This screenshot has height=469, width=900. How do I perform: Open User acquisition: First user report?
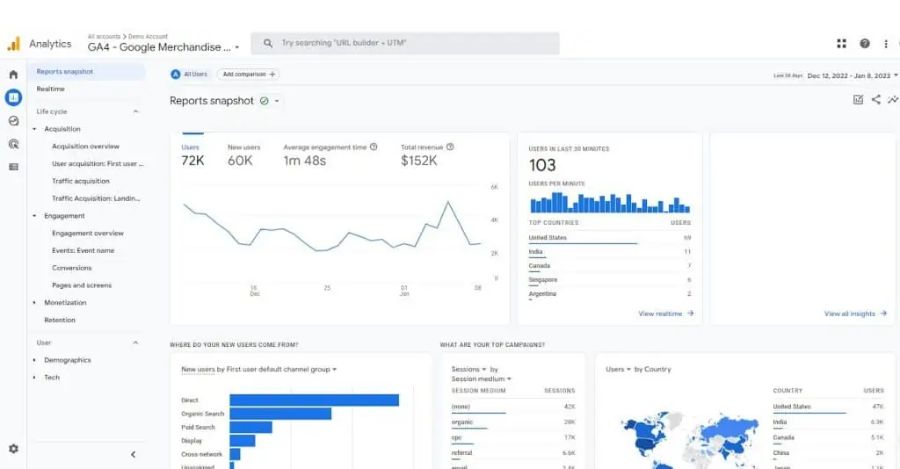click(98, 164)
